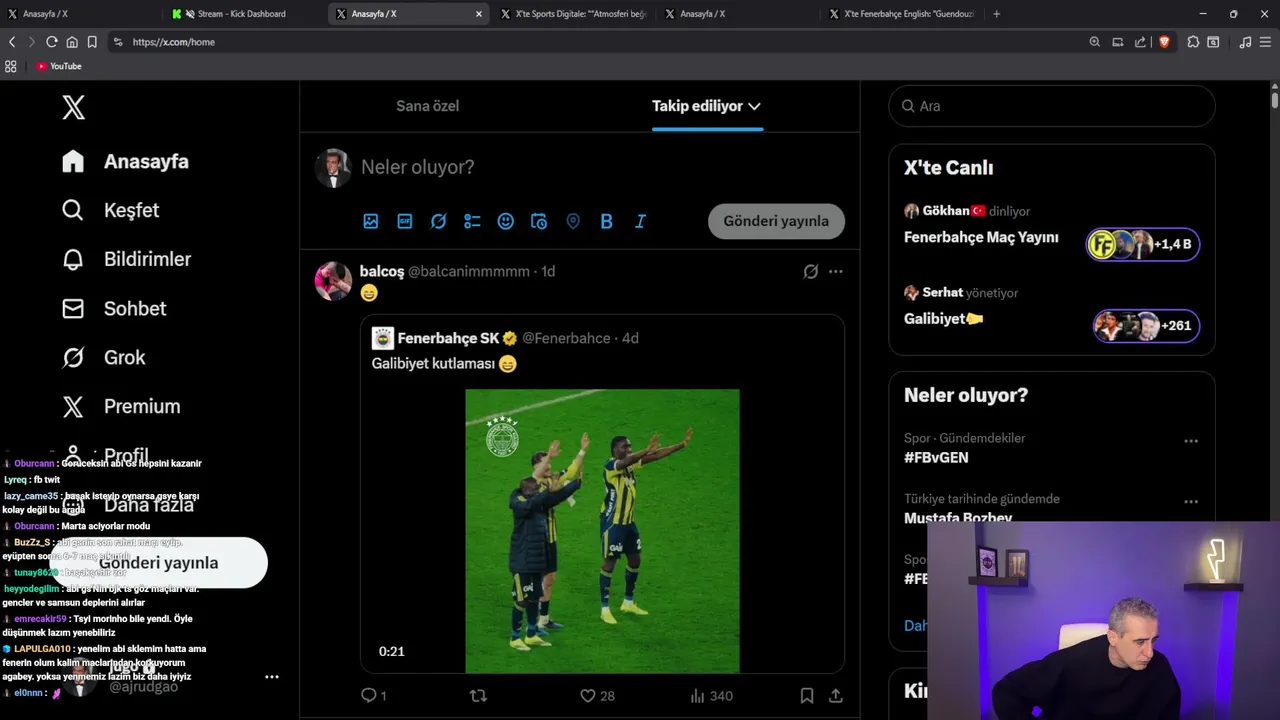Open the X logo home link
Viewport: 1280px width, 720px height.
coord(73,108)
